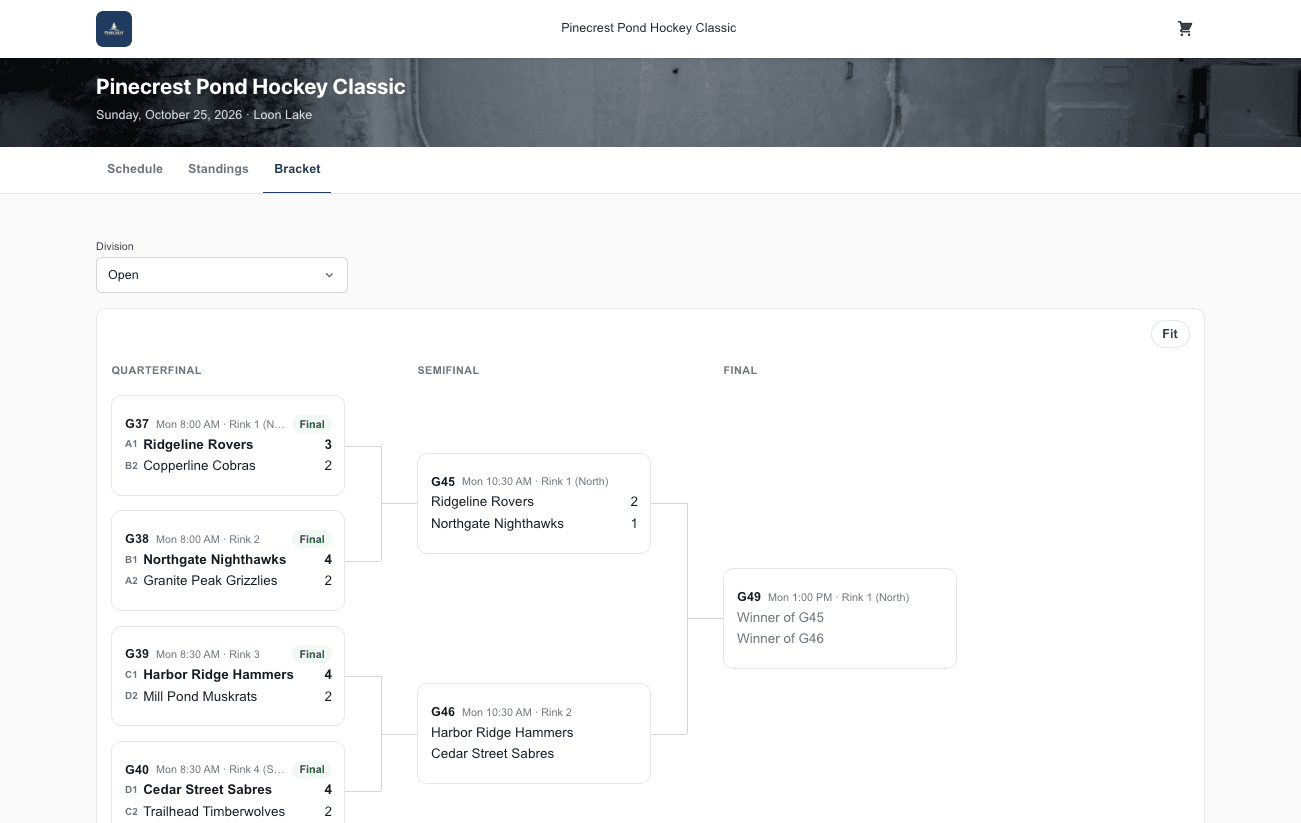Click the Final badge on G37
The height and width of the screenshot is (823, 1301).
(x=312, y=424)
